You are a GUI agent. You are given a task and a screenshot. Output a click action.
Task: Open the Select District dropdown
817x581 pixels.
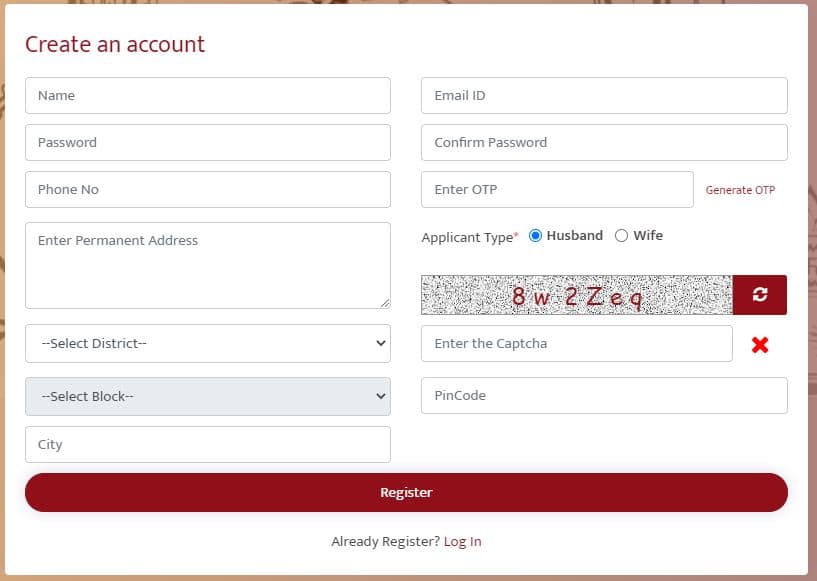(208, 343)
